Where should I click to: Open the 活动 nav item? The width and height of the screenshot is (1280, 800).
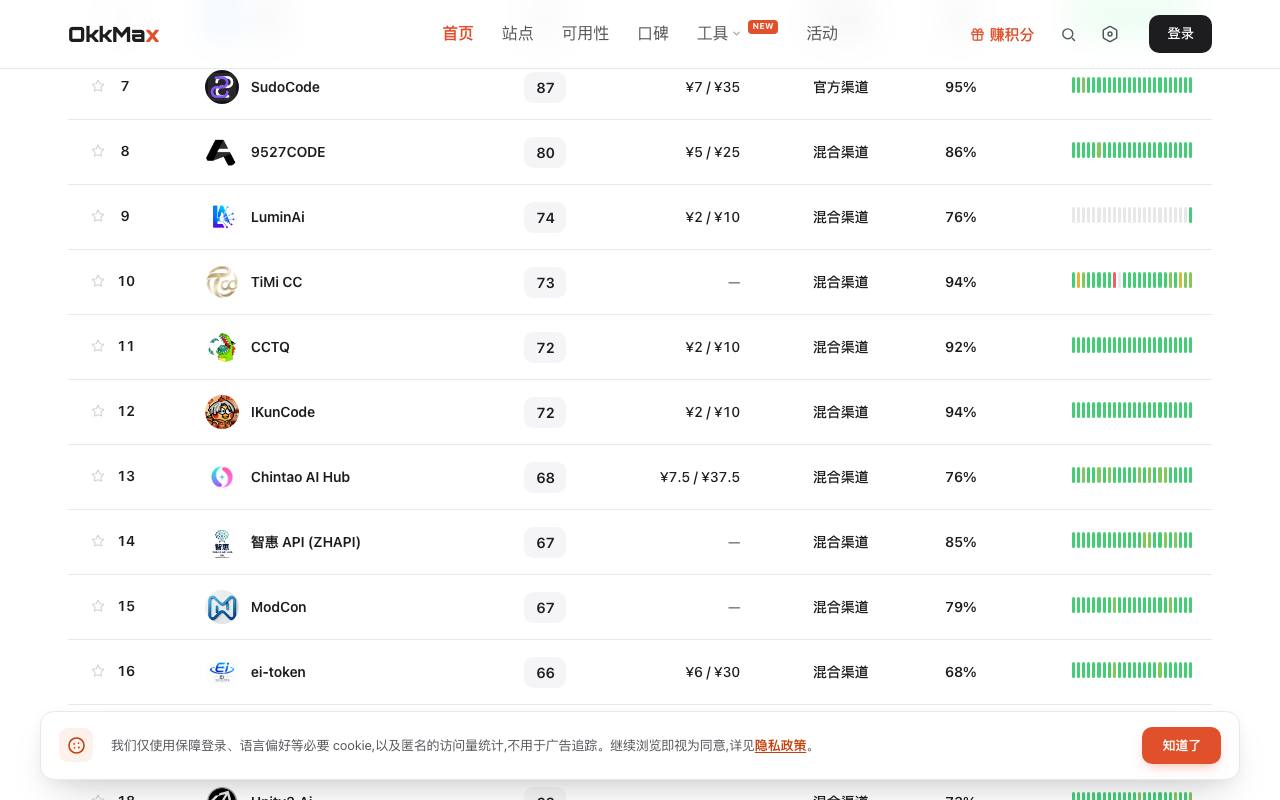click(x=822, y=34)
